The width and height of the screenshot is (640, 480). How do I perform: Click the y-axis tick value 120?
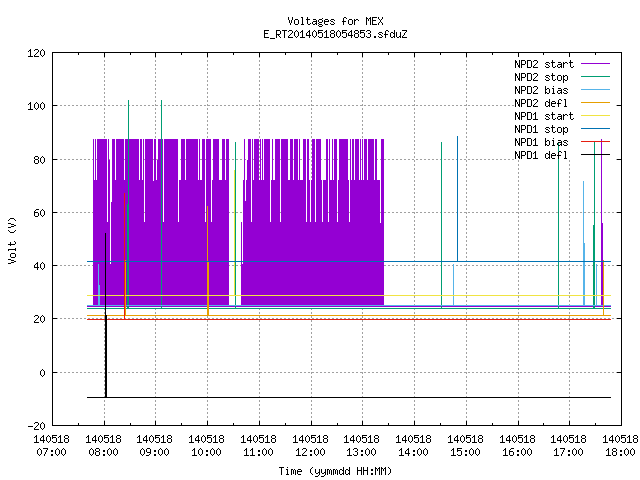36,53
